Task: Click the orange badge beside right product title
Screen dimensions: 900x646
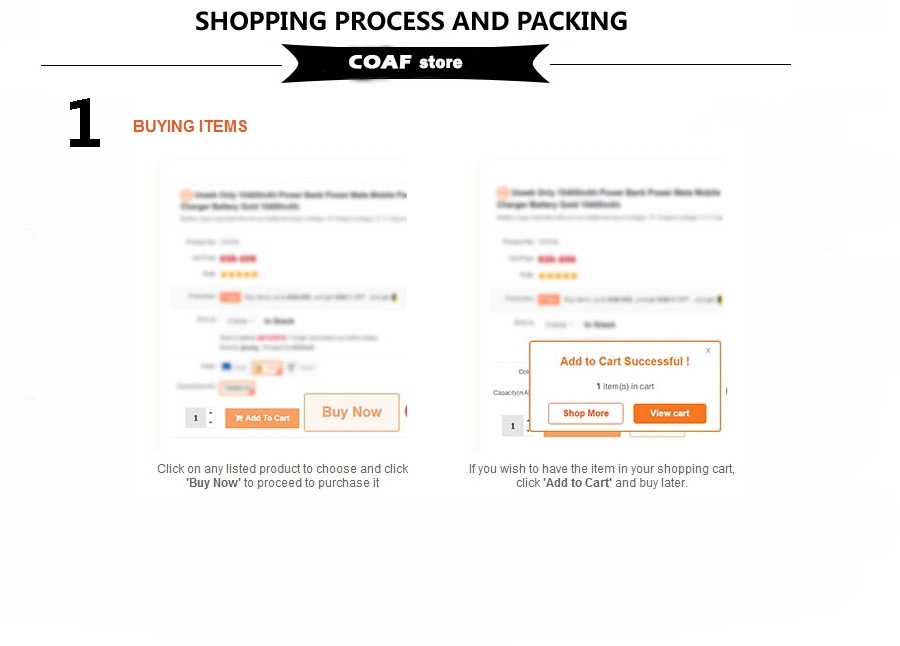Action: pyautogui.click(x=503, y=192)
